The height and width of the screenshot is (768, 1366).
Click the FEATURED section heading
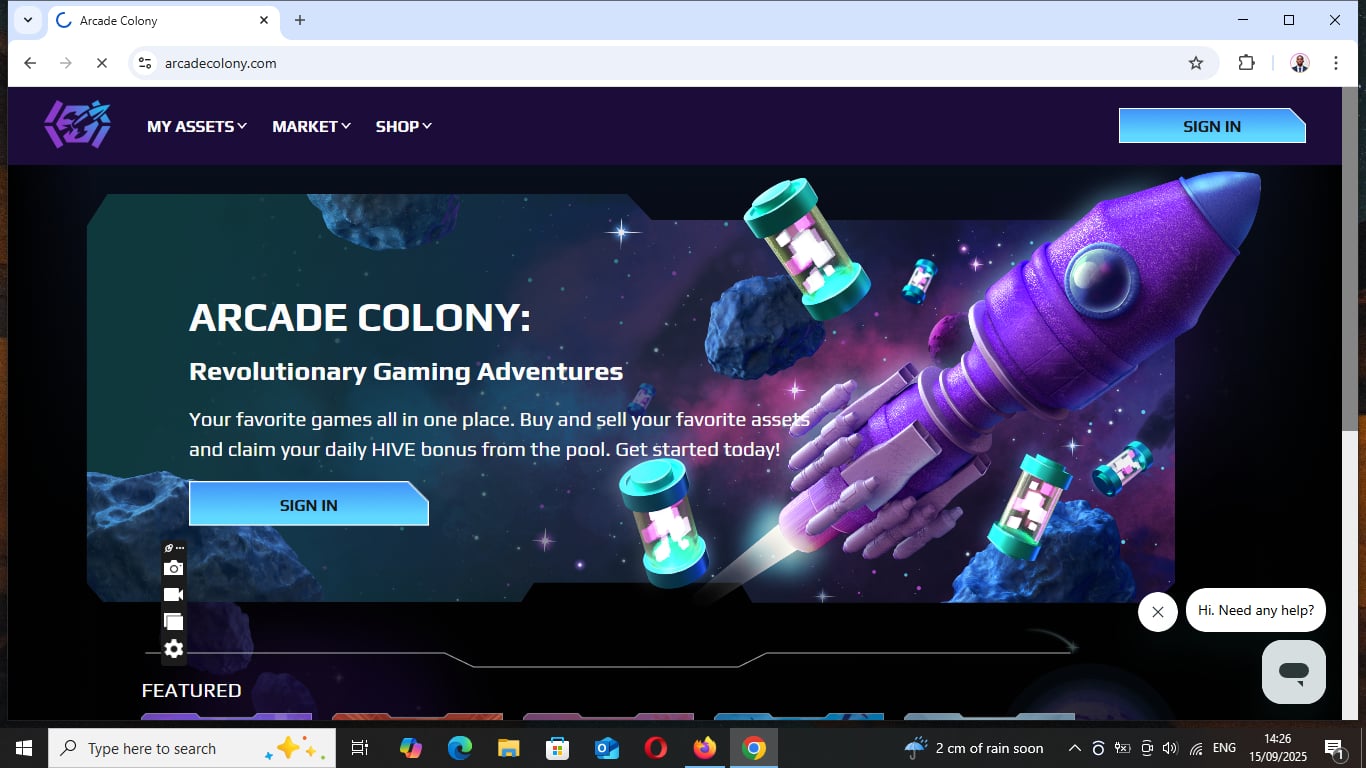click(x=191, y=690)
